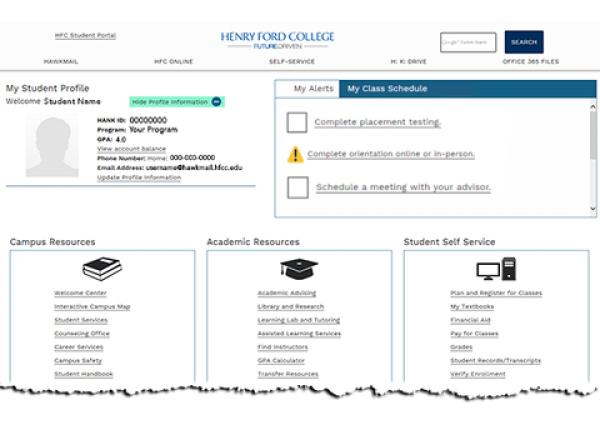Click the GPA value 4.0

tap(121, 139)
